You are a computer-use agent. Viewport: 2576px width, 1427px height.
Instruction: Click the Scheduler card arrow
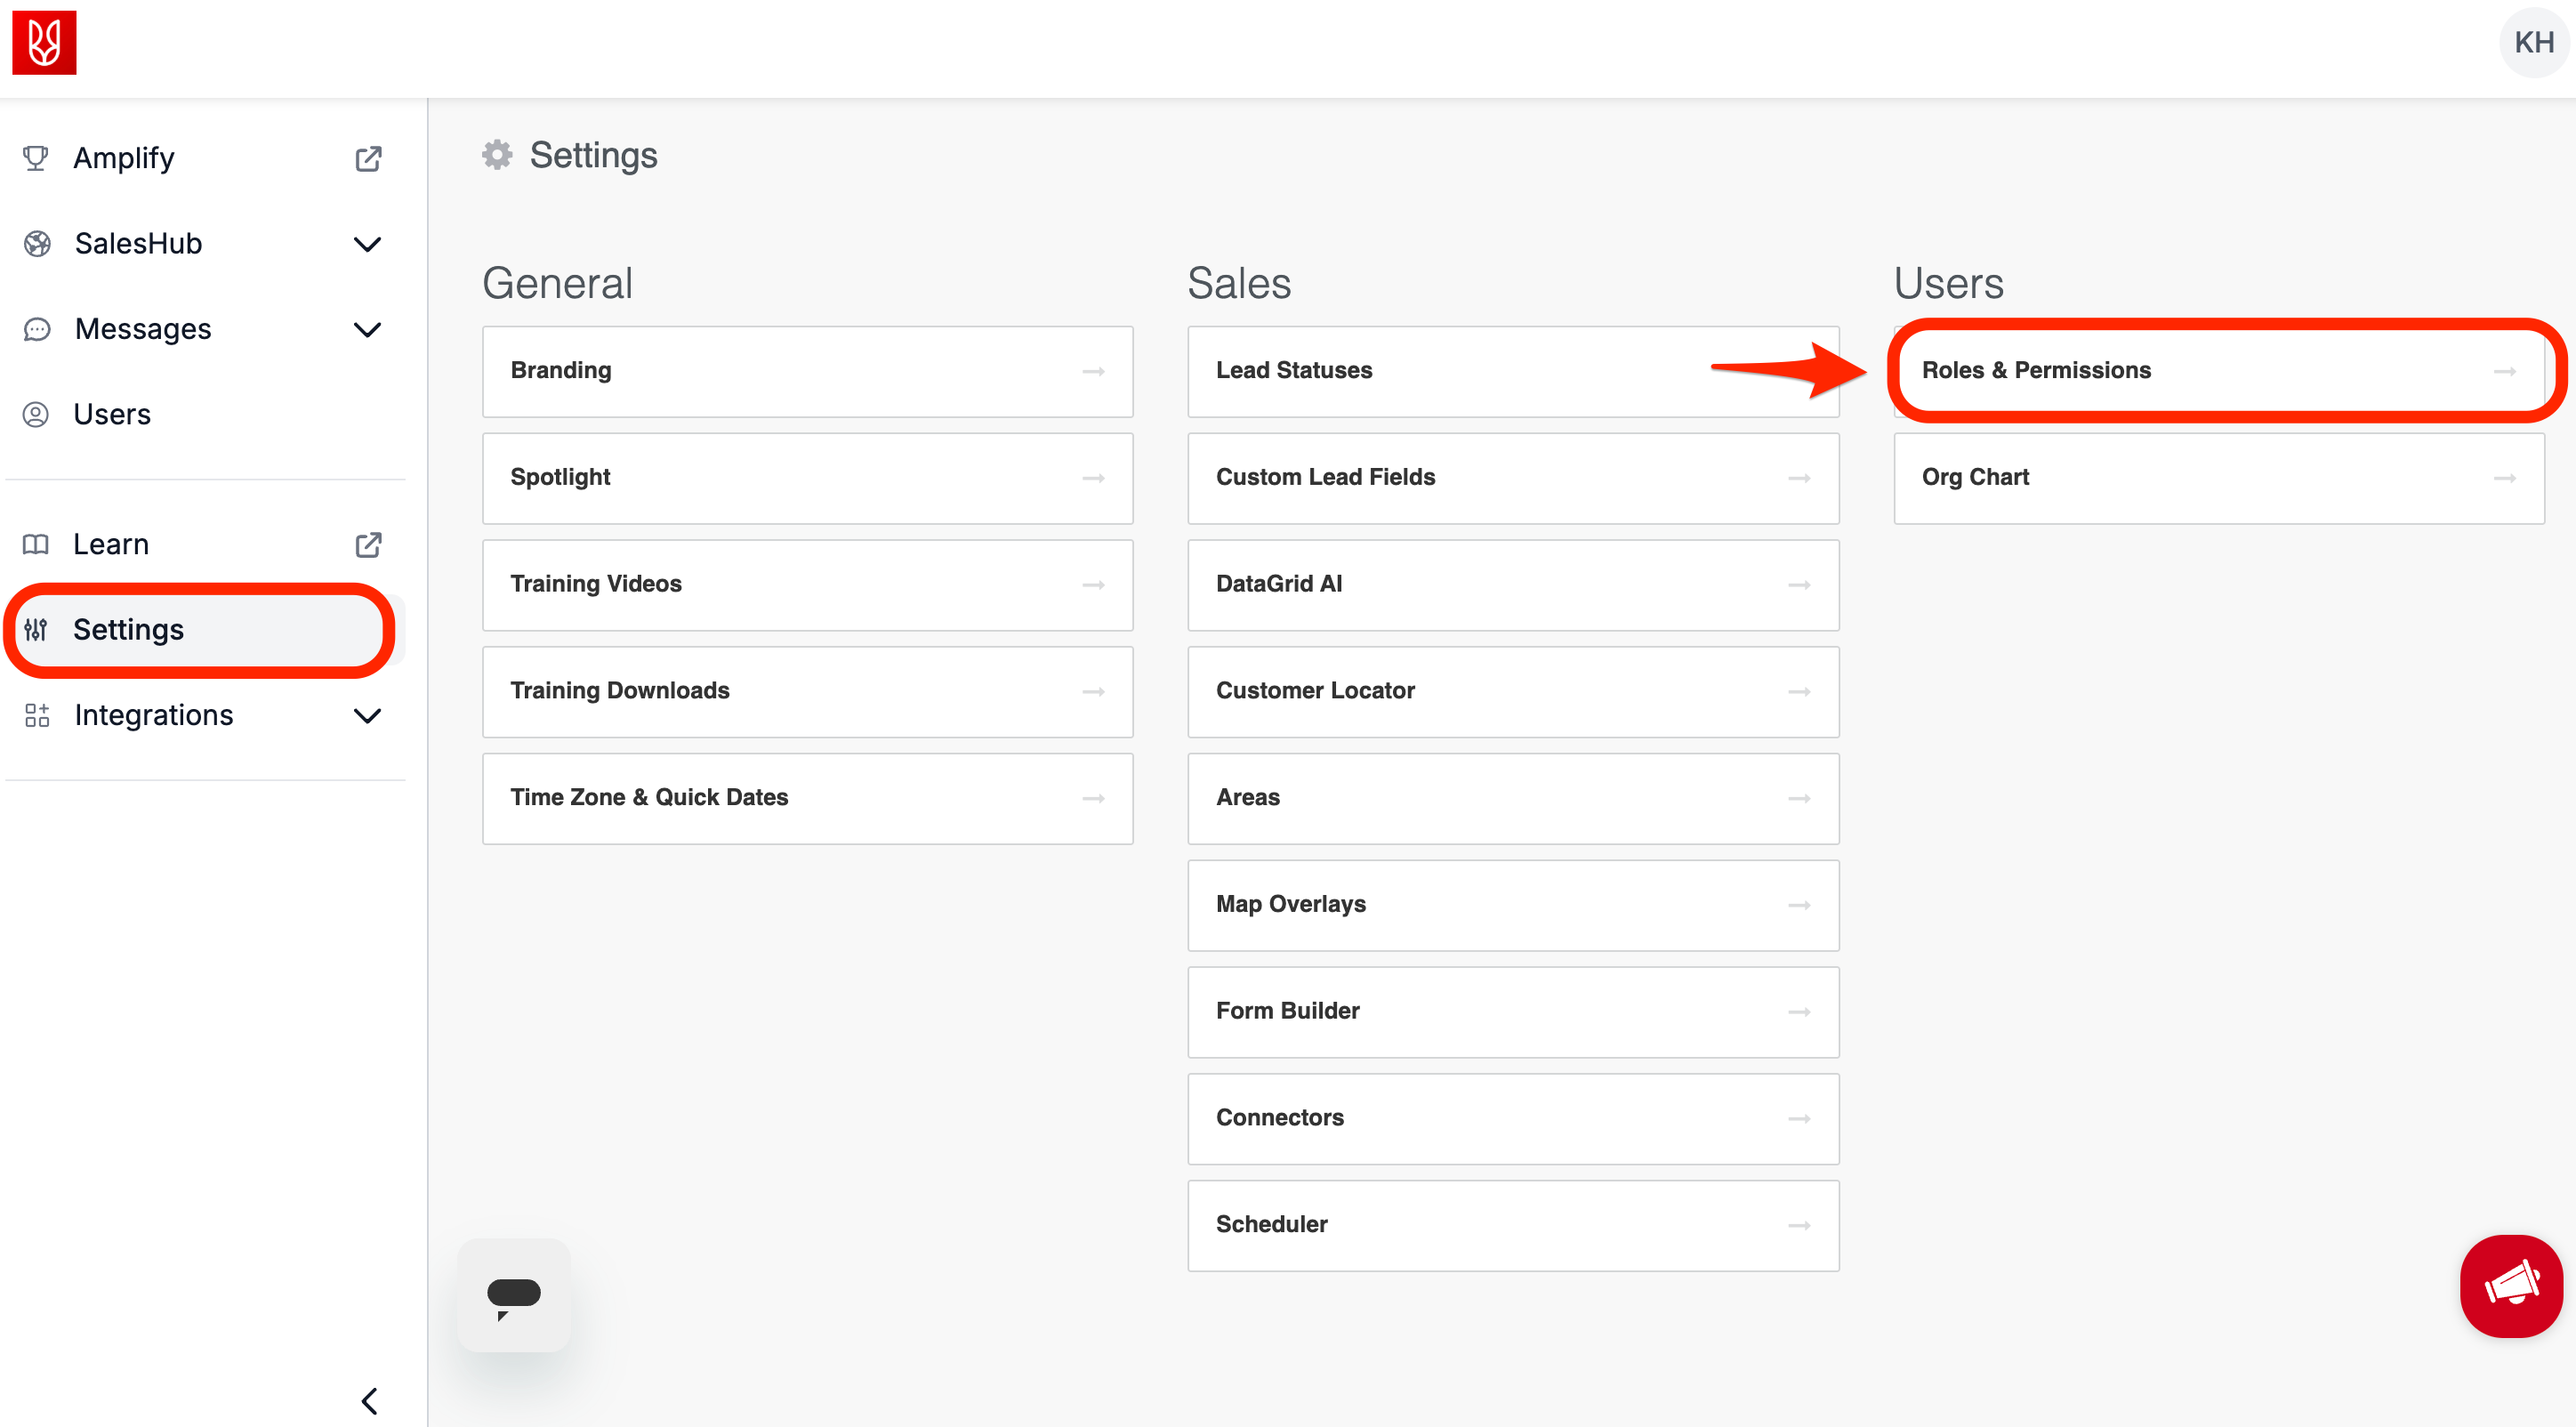tap(1798, 1225)
